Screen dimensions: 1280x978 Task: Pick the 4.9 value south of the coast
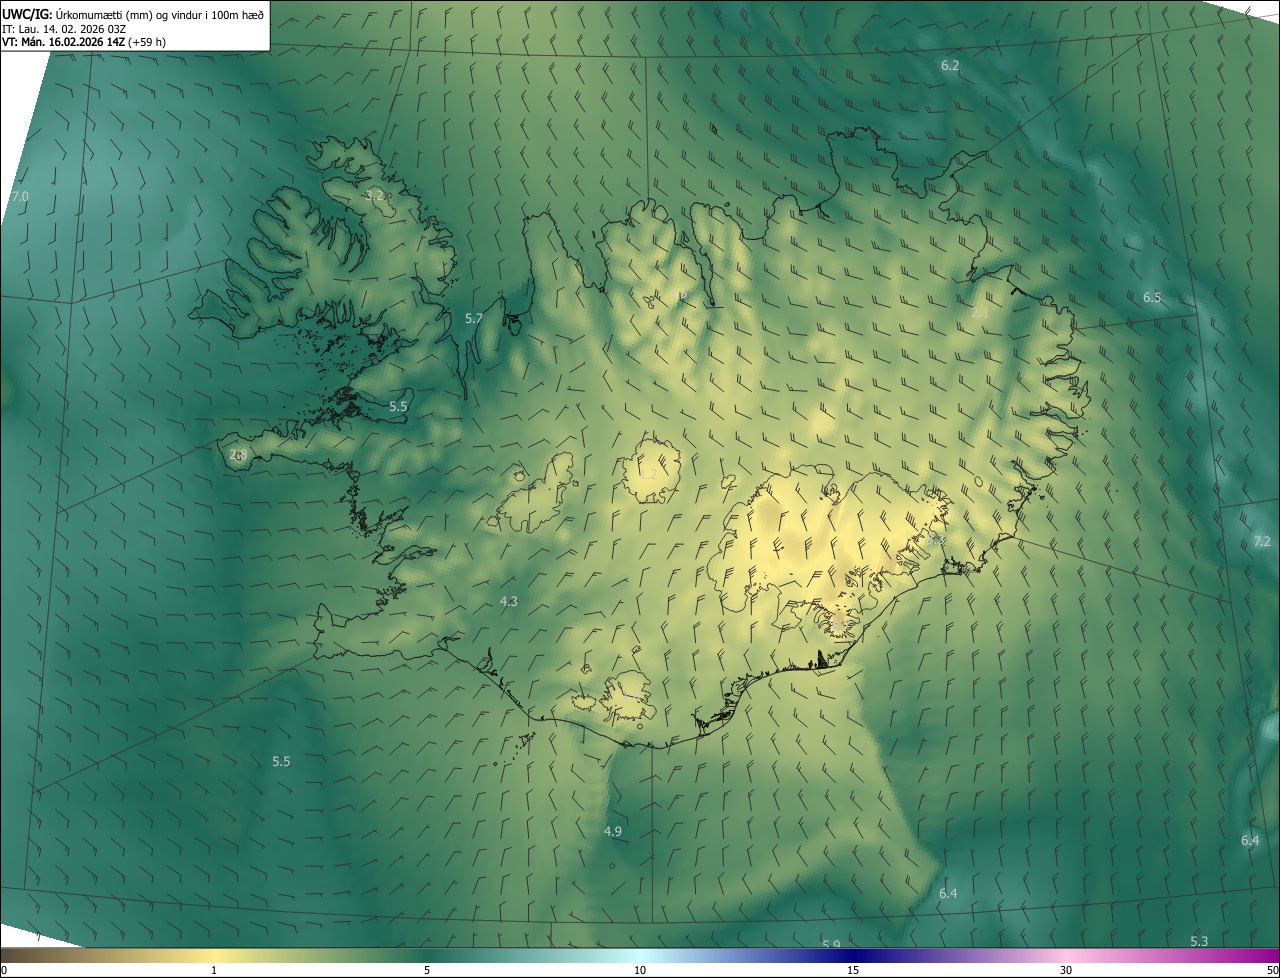tap(613, 831)
